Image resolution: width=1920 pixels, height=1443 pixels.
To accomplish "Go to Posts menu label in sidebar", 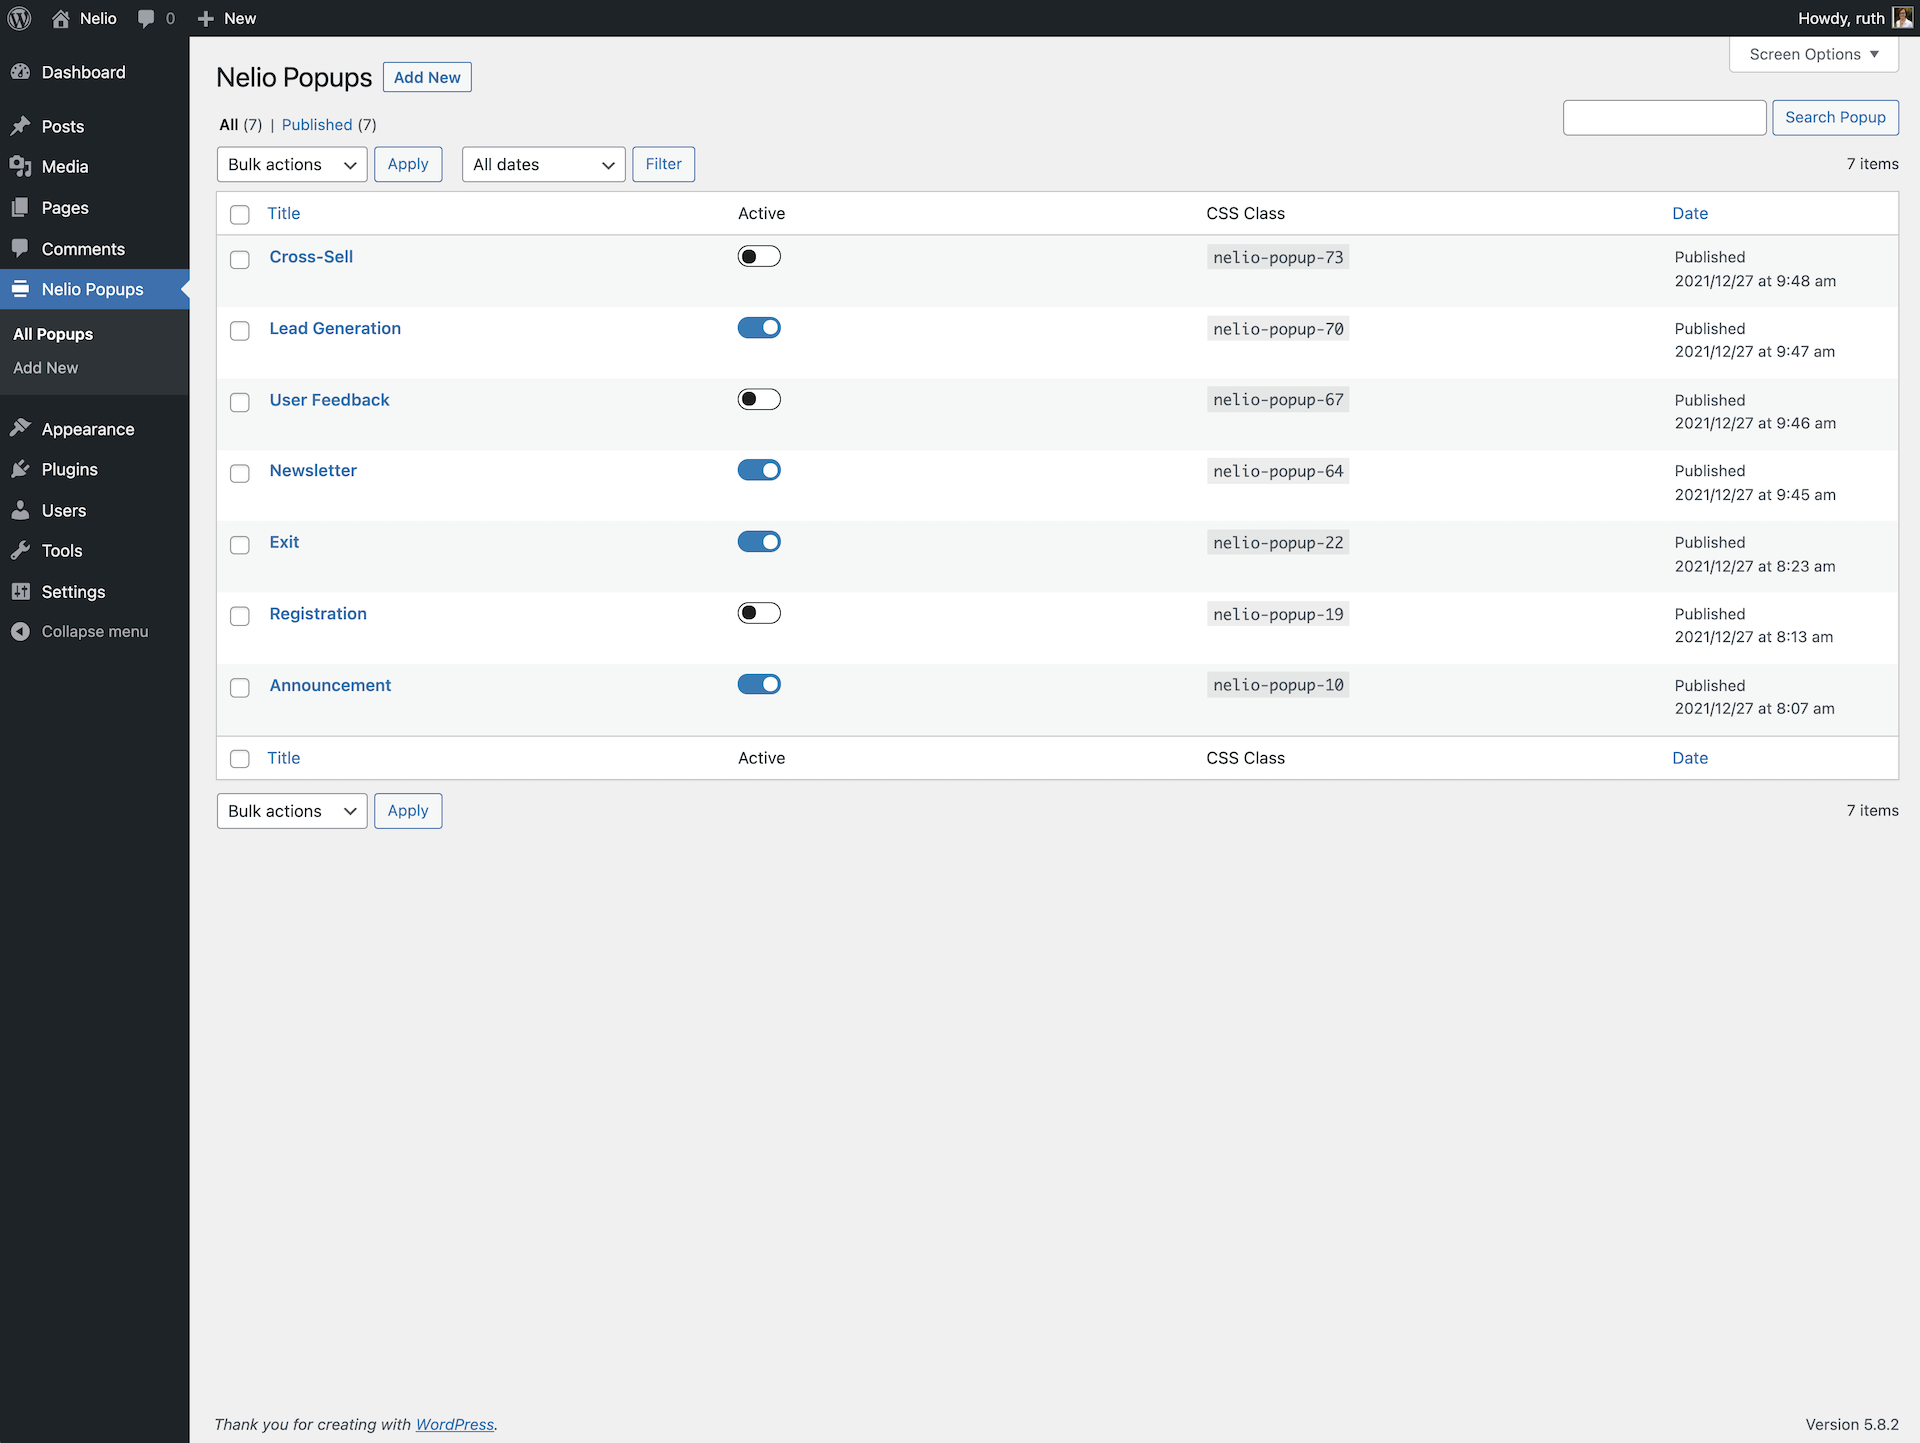I will (x=63, y=126).
